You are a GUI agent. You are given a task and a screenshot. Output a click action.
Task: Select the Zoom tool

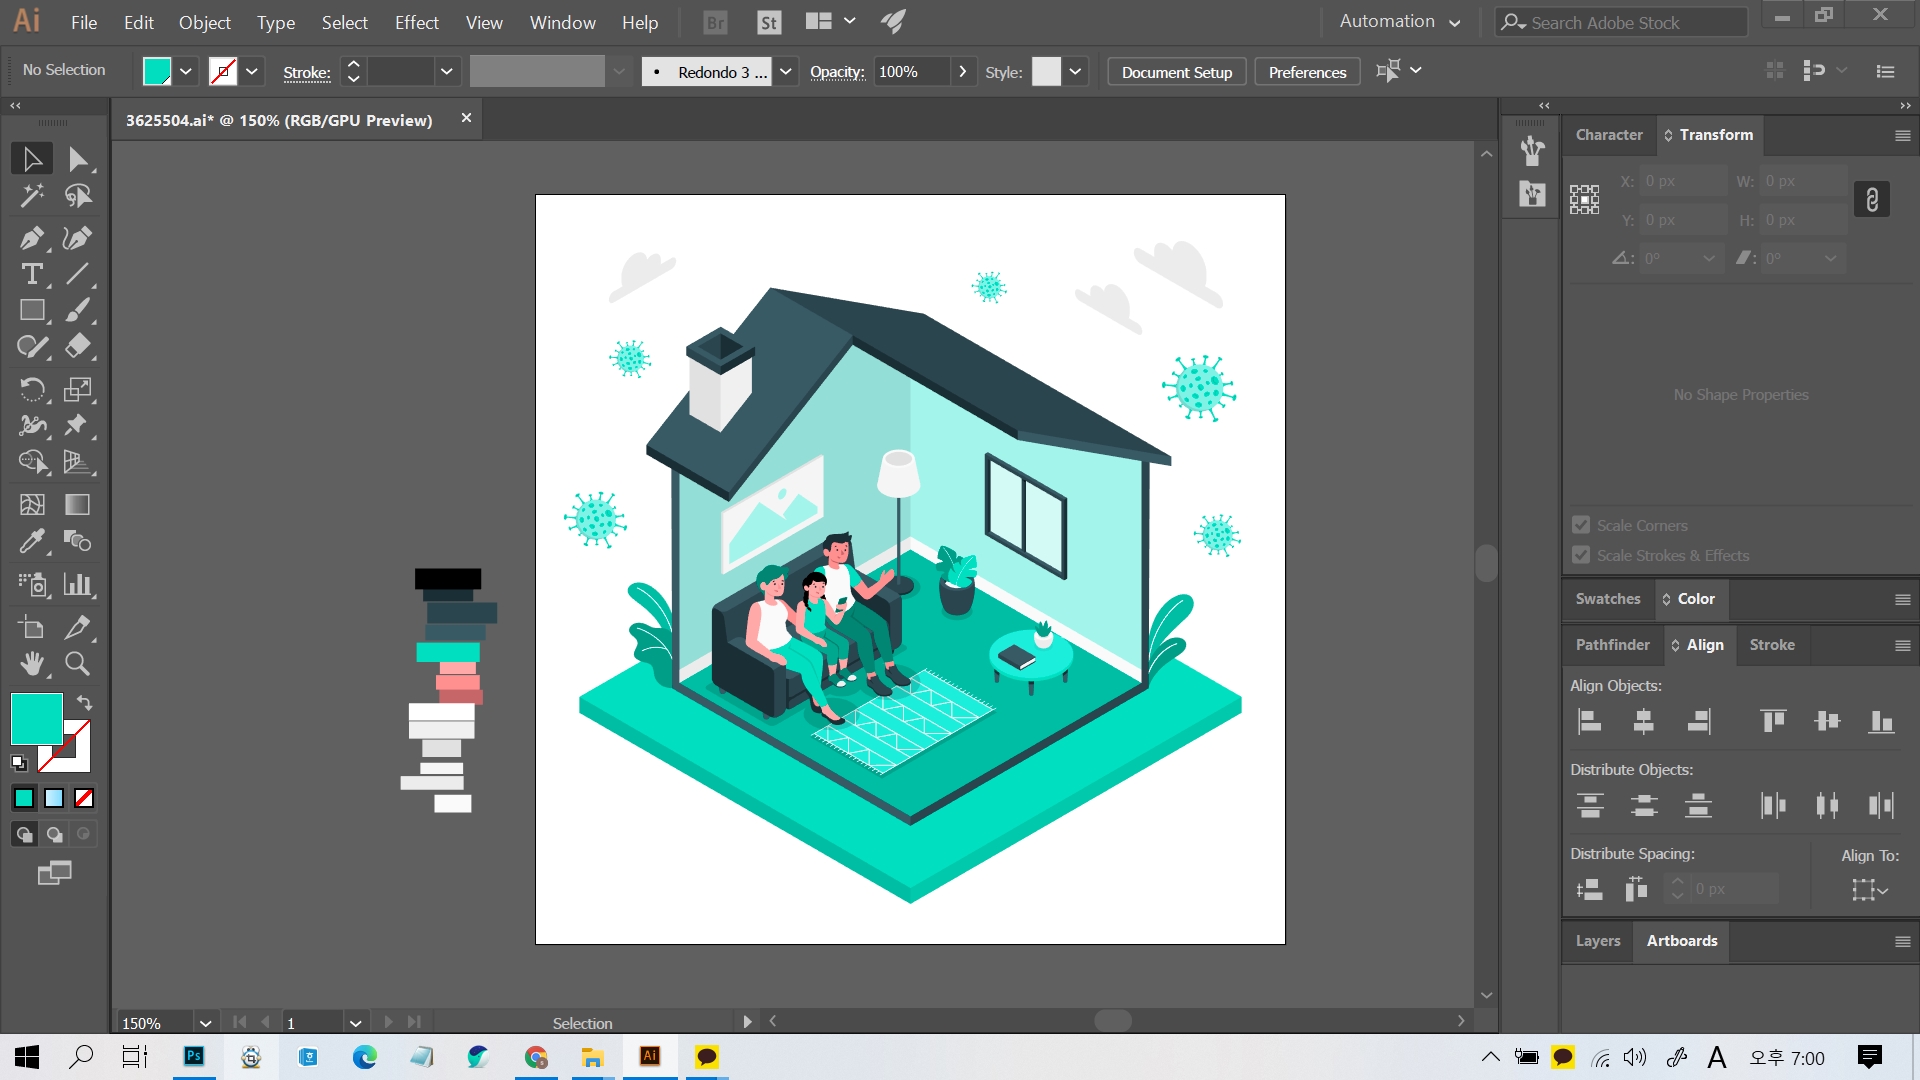[x=77, y=664]
